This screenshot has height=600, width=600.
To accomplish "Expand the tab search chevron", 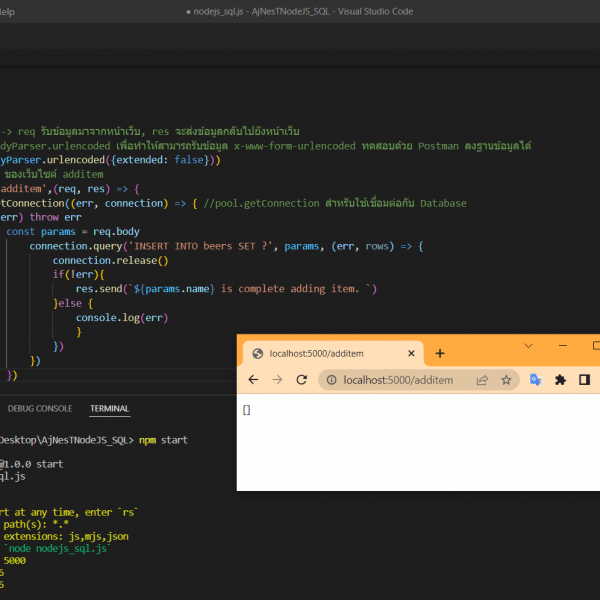I will [x=529, y=346].
